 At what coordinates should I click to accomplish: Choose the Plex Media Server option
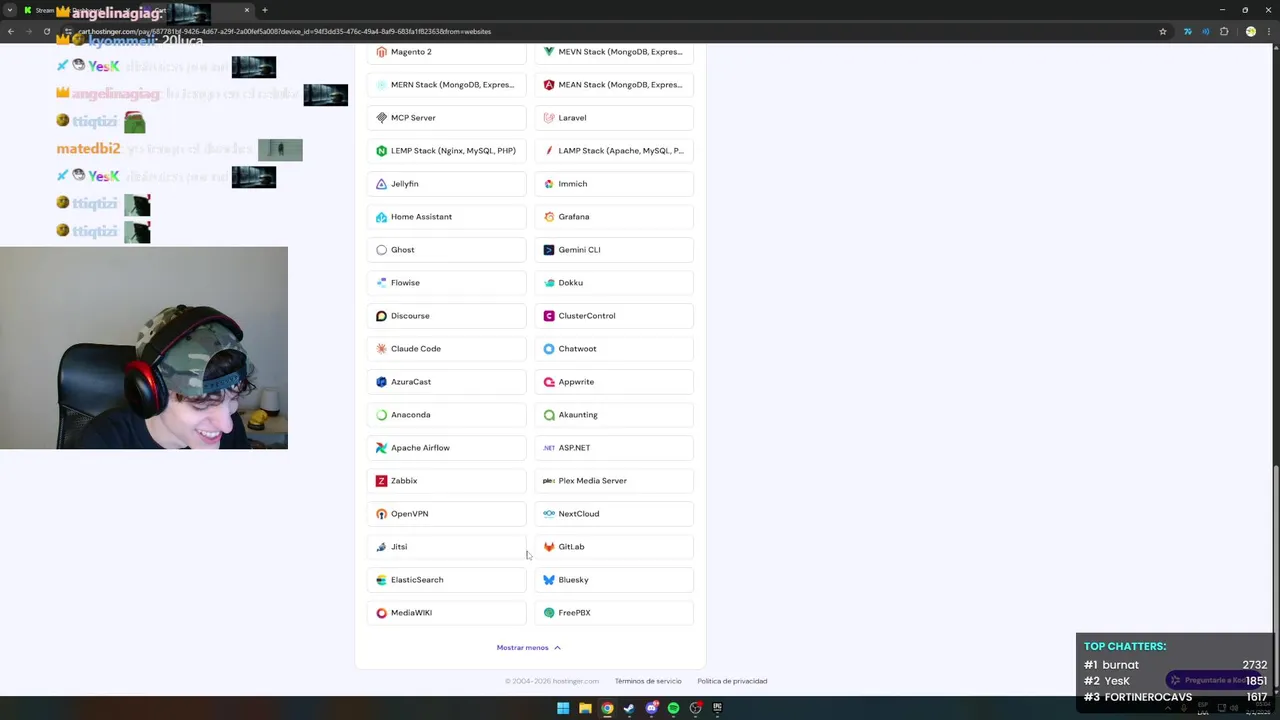click(x=615, y=481)
